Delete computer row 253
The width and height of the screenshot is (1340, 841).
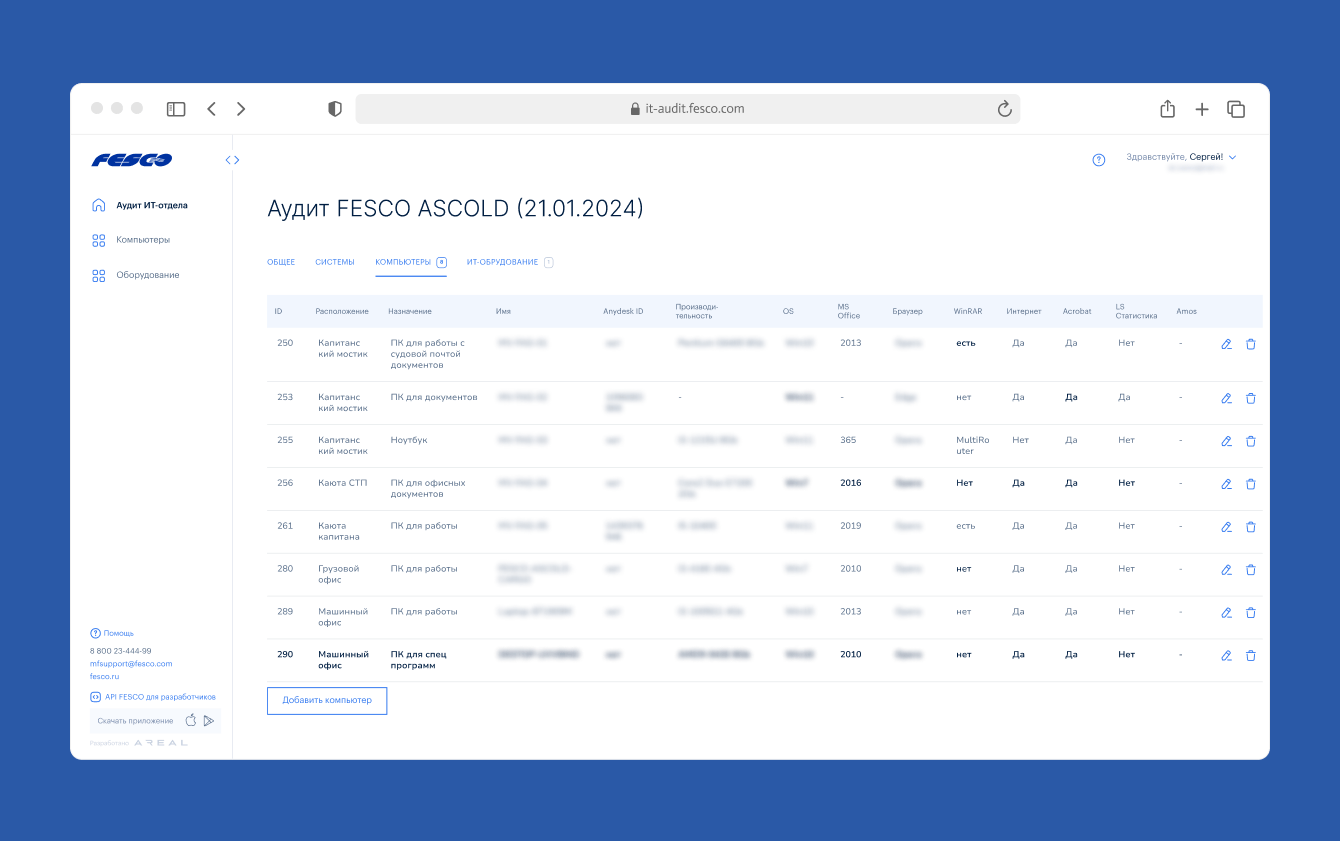[x=1250, y=398]
